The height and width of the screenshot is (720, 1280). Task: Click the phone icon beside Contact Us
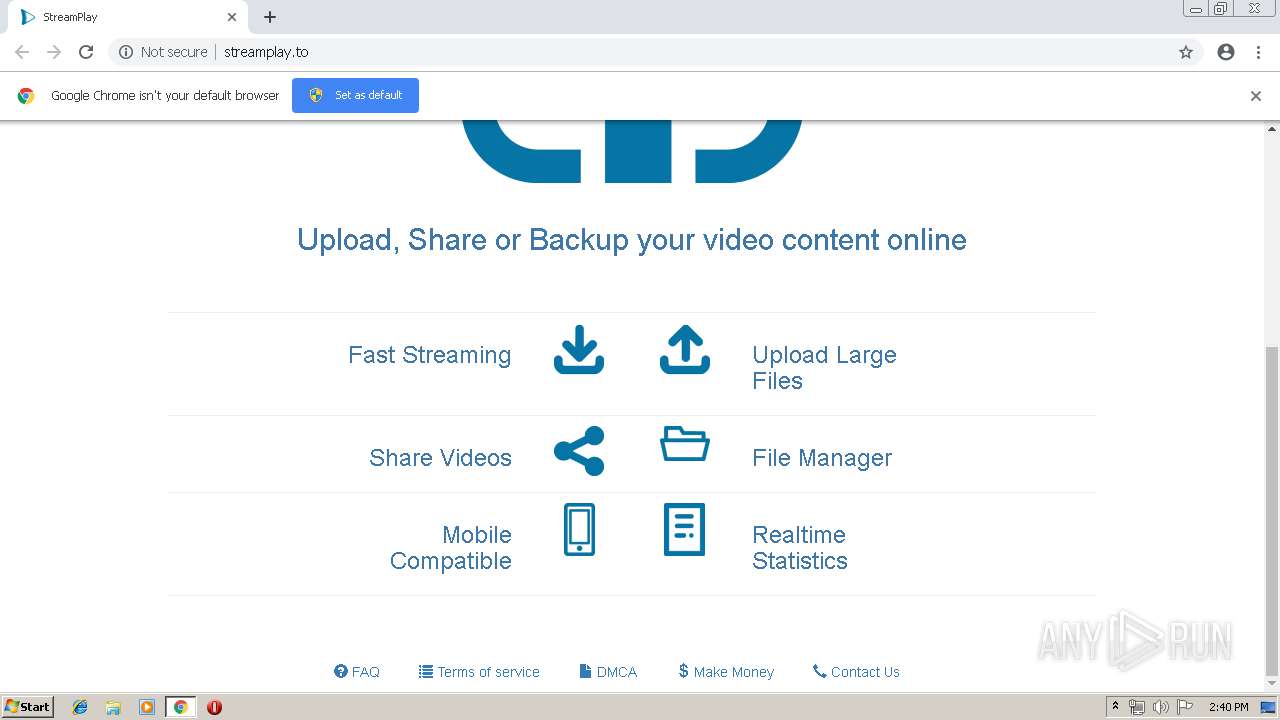820,671
